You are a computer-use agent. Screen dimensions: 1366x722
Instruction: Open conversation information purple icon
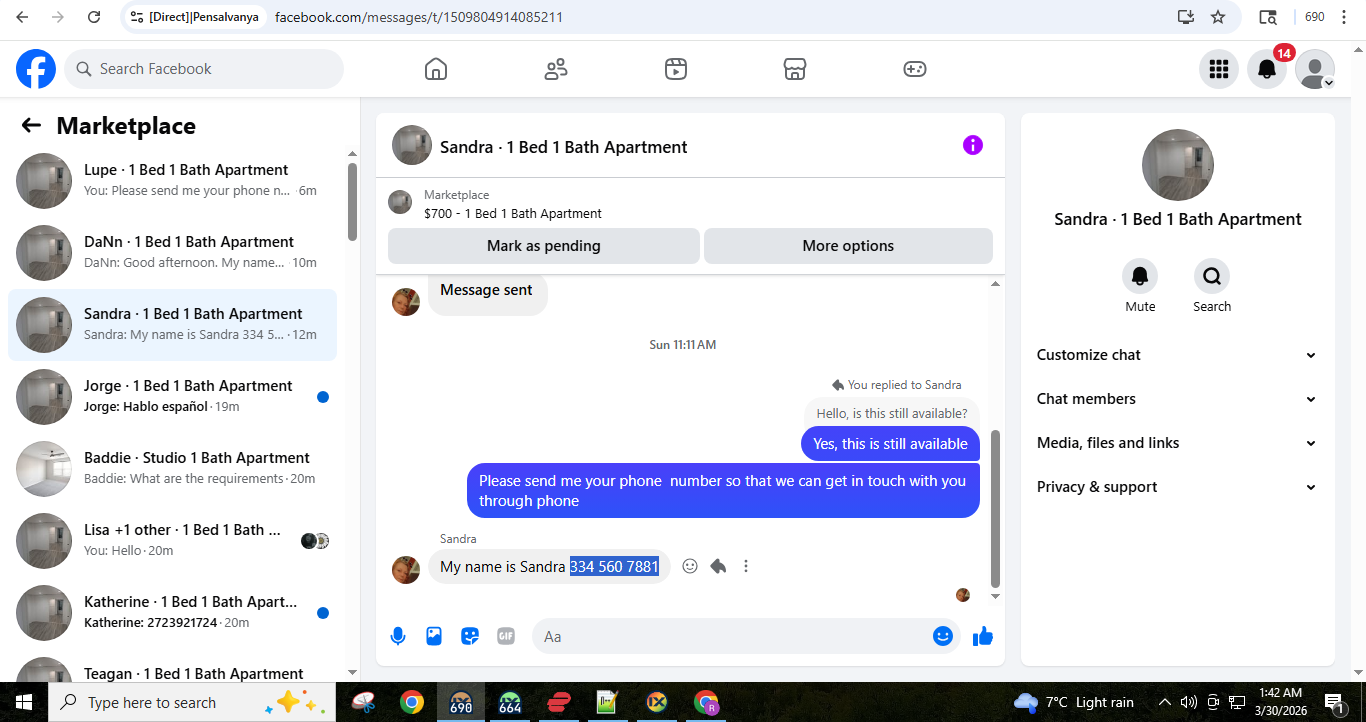[973, 145]
